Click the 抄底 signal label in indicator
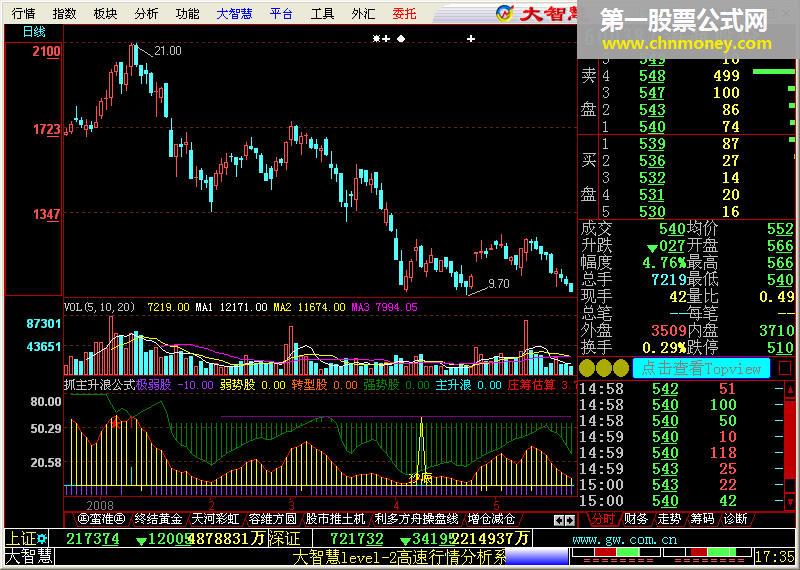800x570 pixels. pos(420,478)
